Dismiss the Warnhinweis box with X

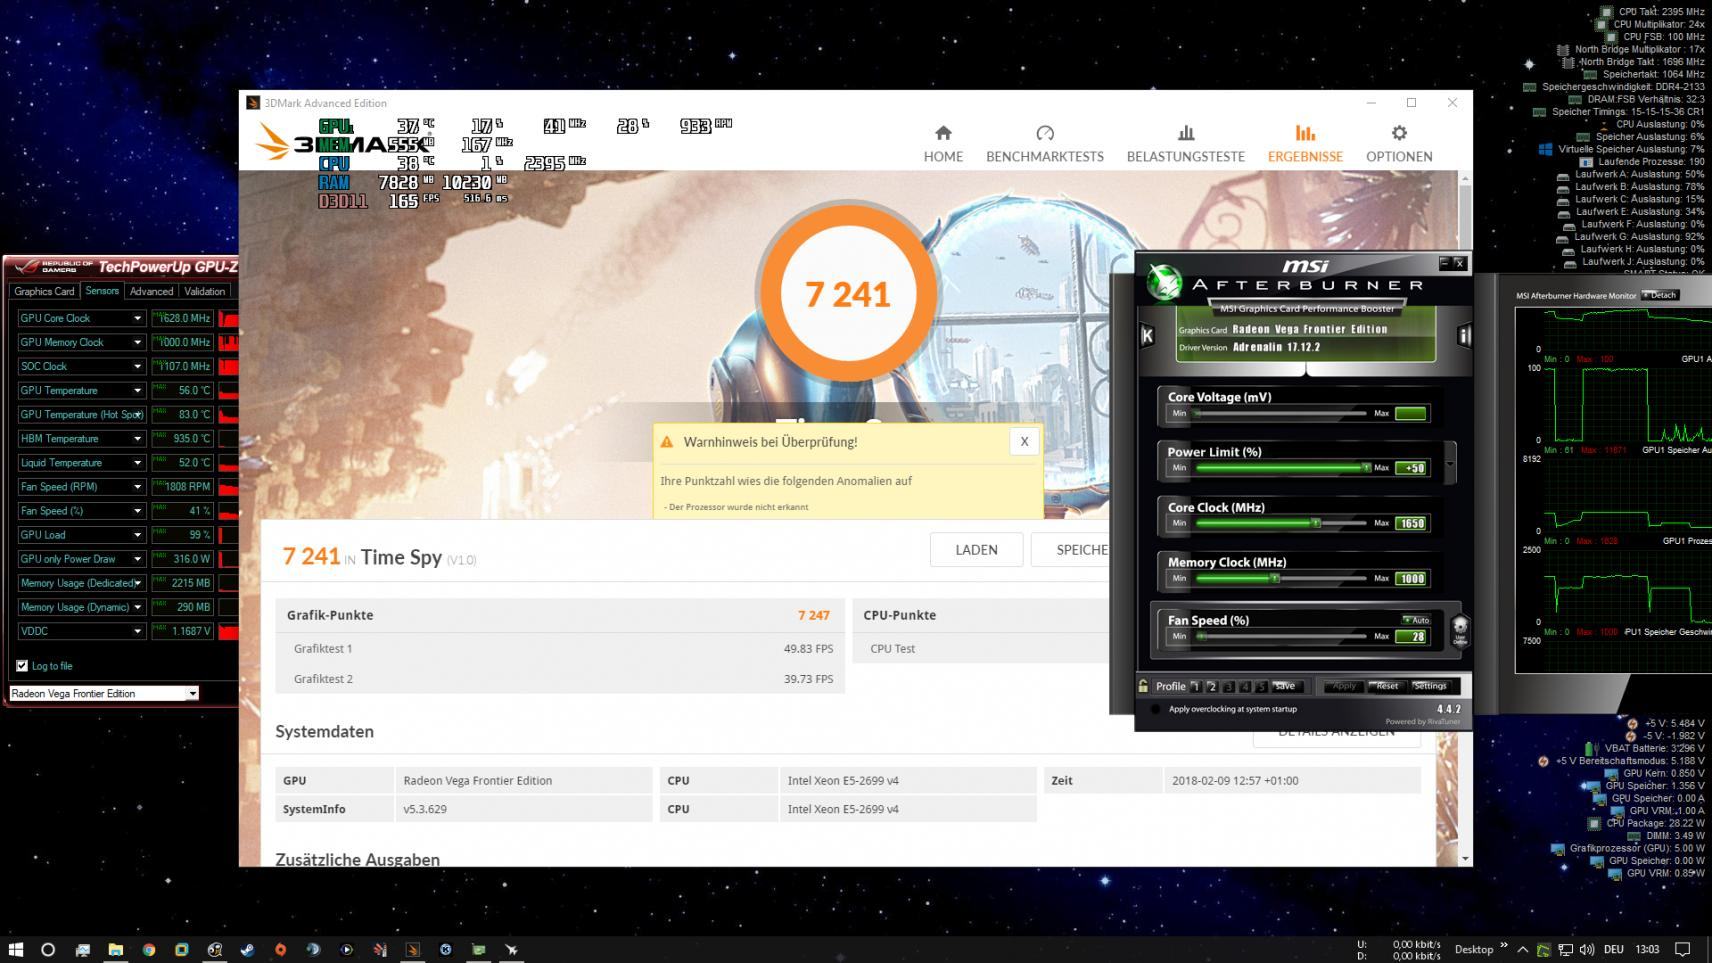tap(1024, 442)
